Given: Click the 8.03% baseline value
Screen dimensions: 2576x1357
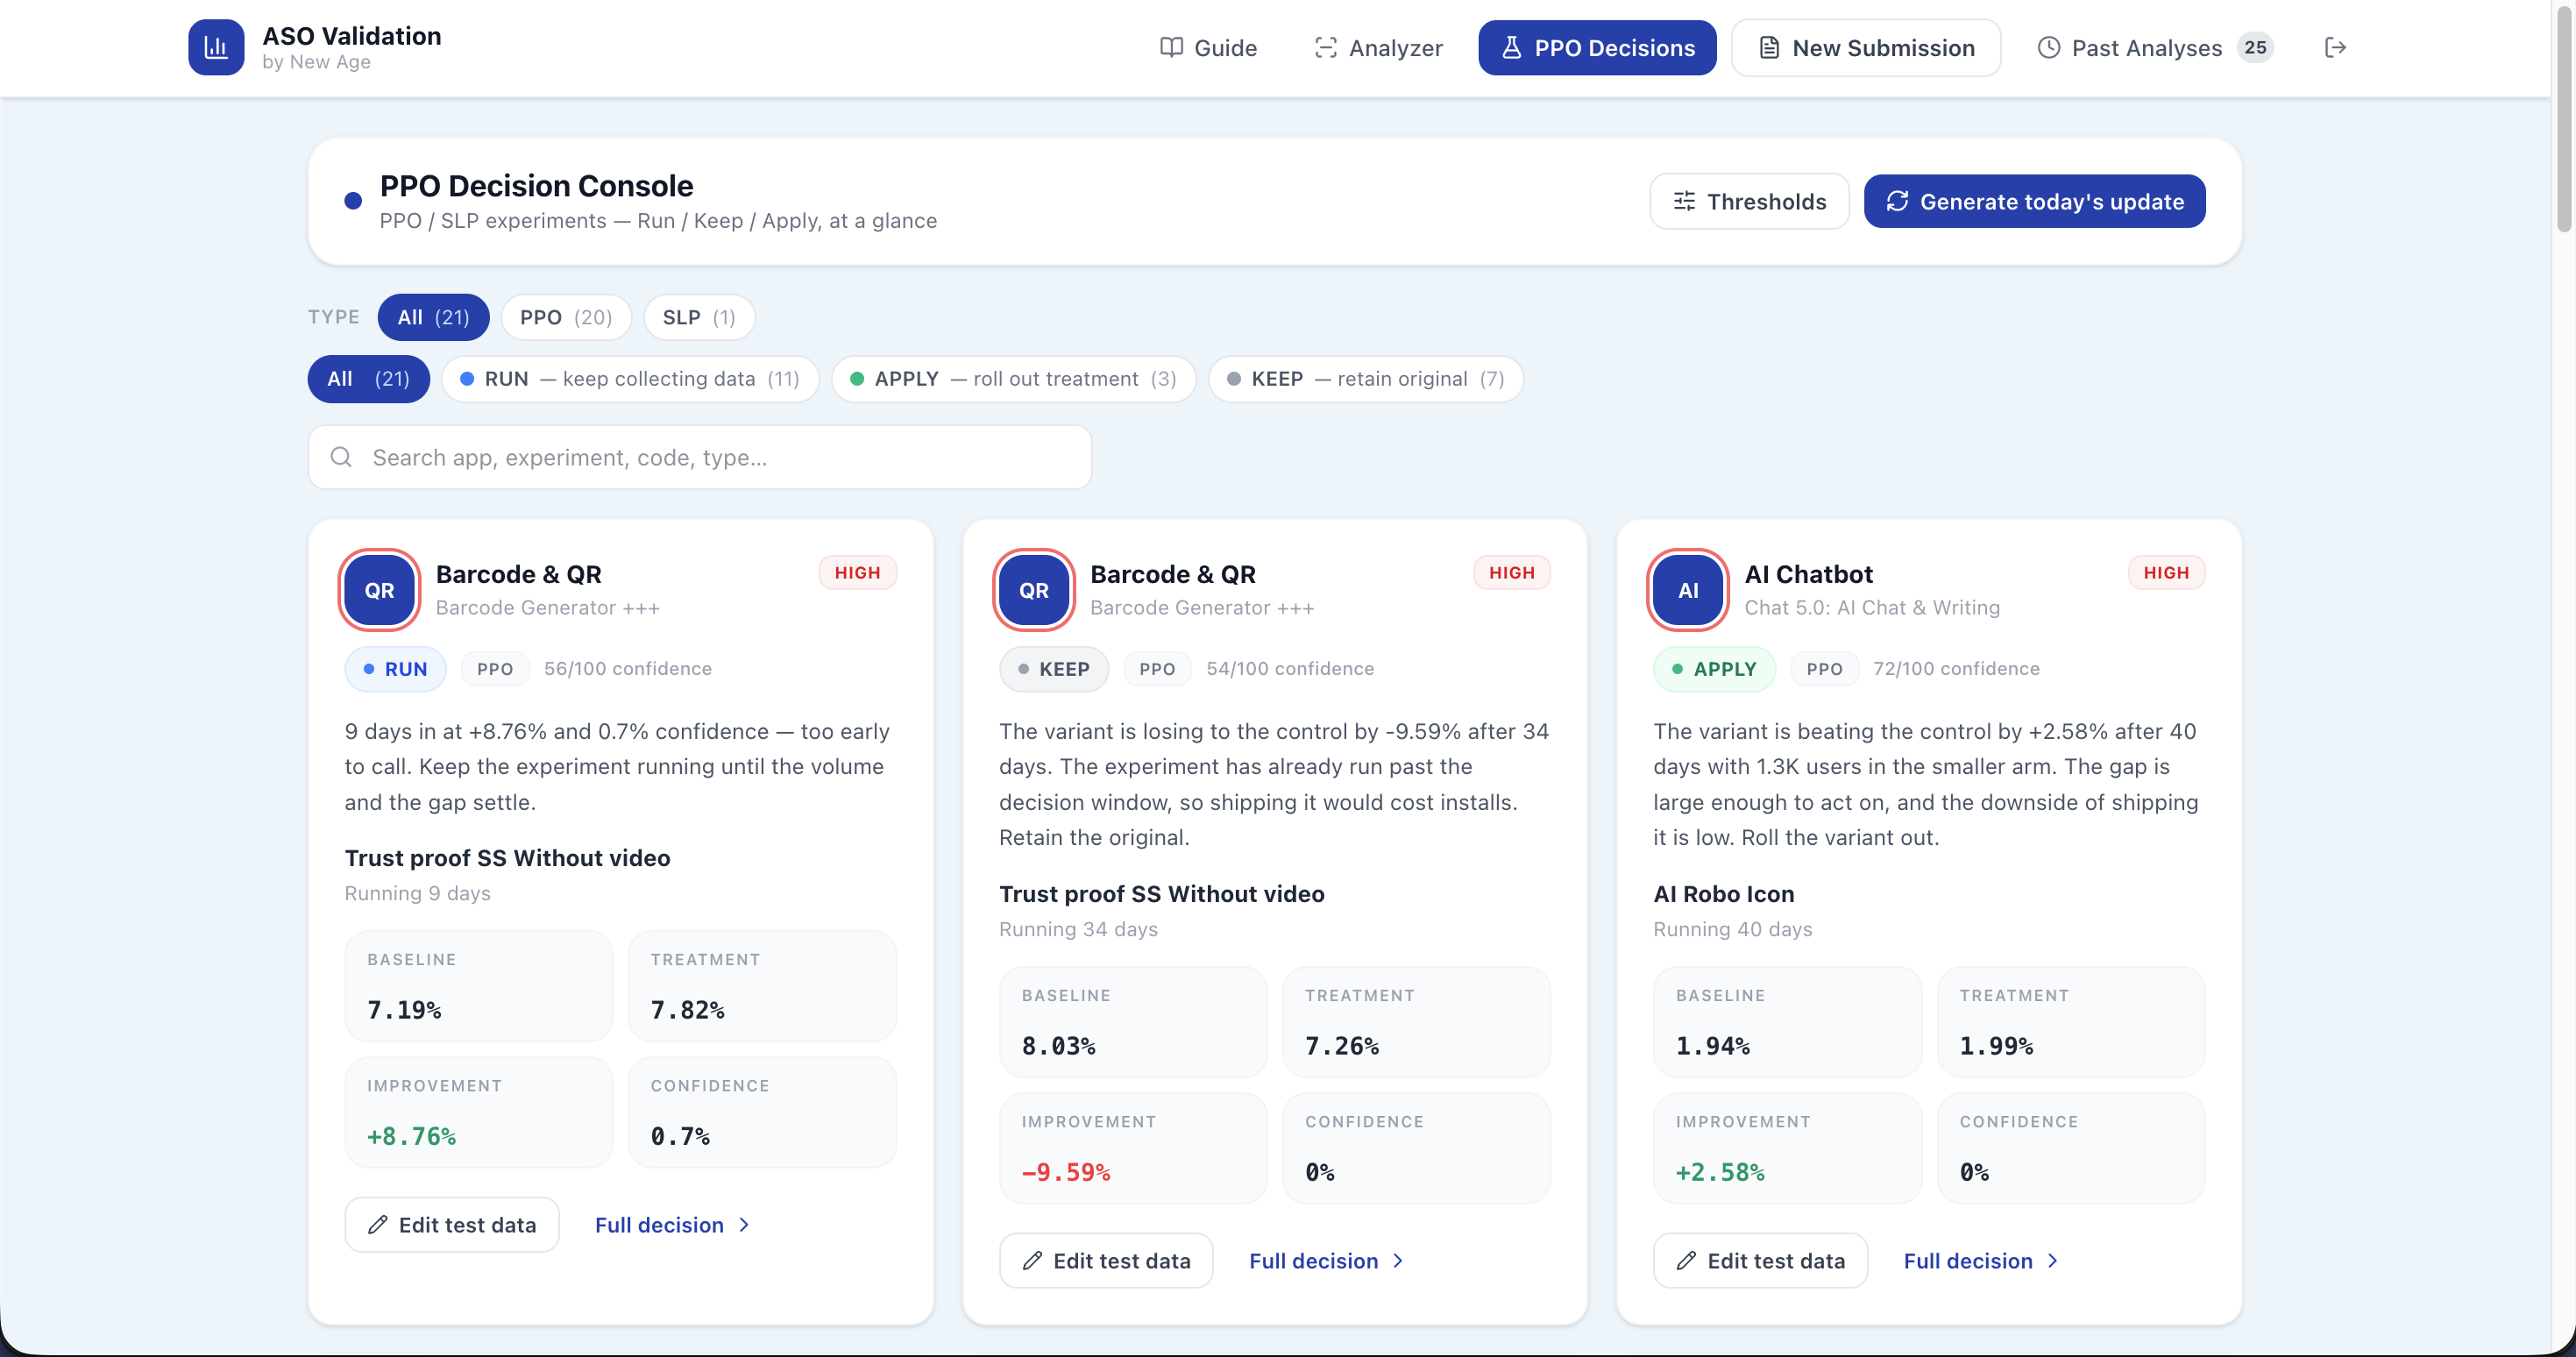Looking at the screenshot, I should point(1058,1046).
